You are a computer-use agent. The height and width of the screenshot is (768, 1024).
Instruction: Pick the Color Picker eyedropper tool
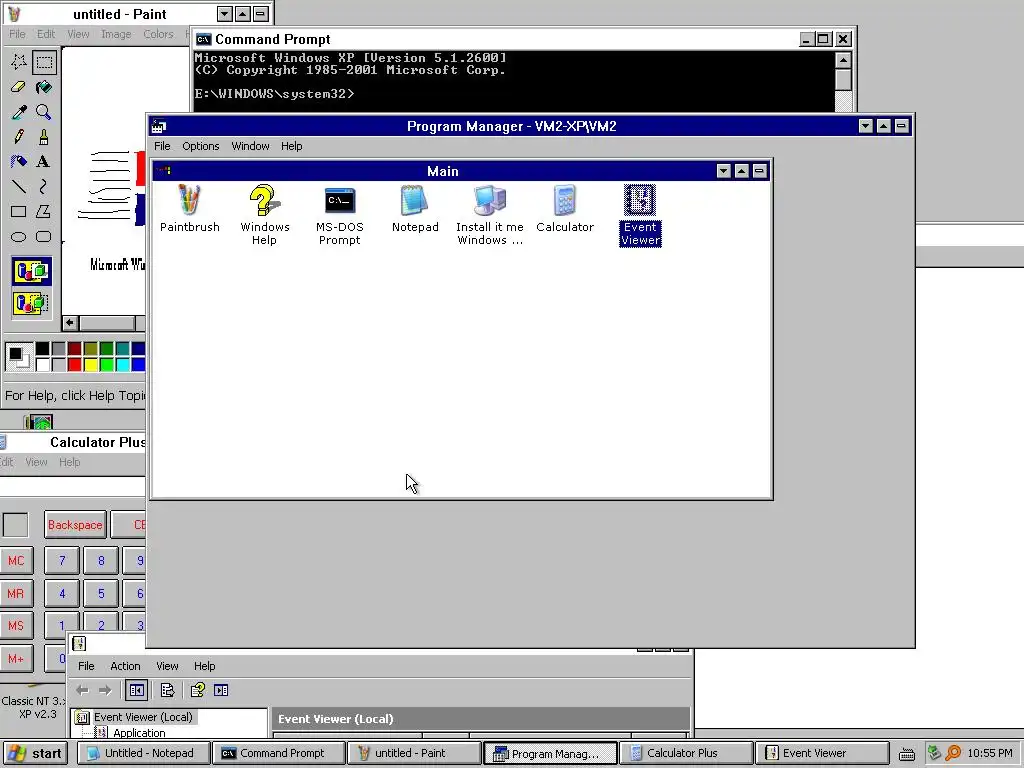tap(19, 112)
